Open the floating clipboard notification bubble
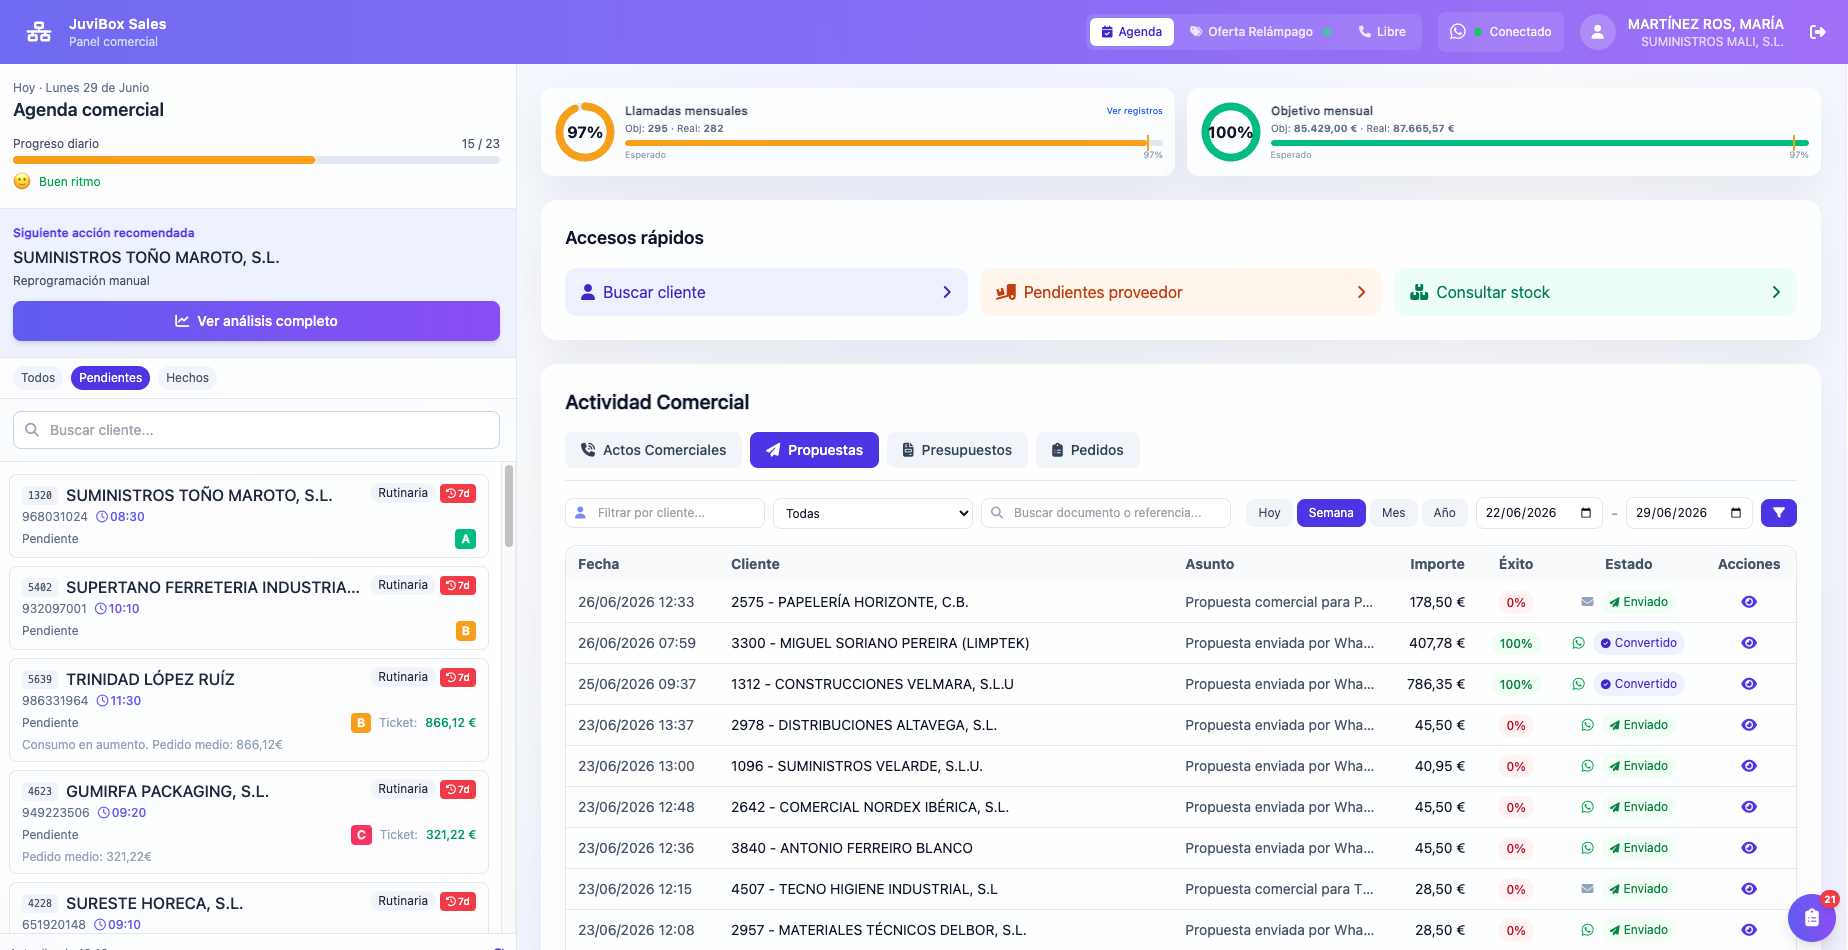 1811,917
